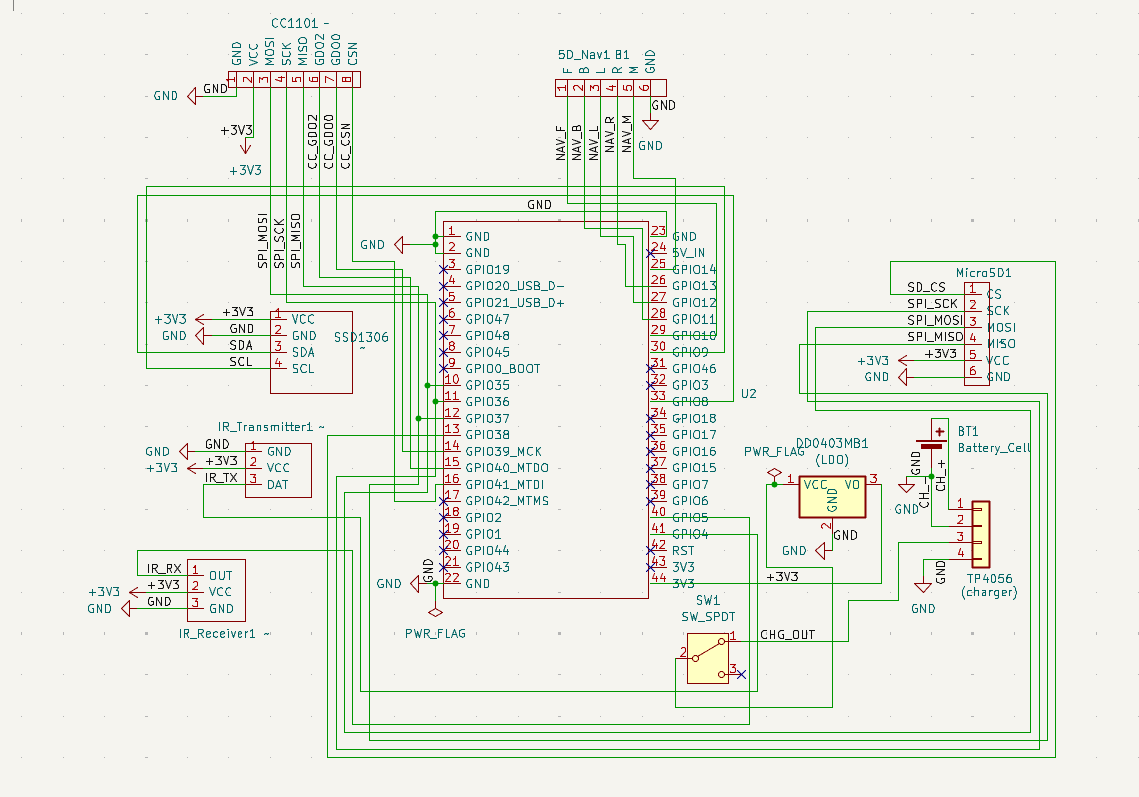This screenshot has height=797, width=1139.
Task: Select the GPIO14 pin label on U2
Action: [694, 270]
